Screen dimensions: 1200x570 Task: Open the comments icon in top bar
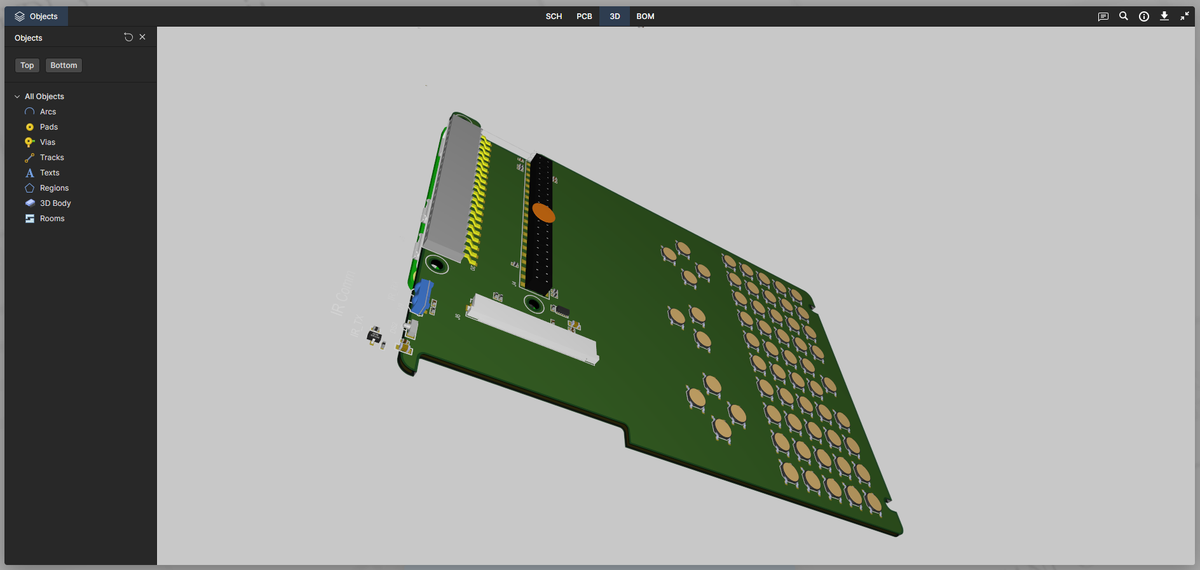[x=1103, y=16]
